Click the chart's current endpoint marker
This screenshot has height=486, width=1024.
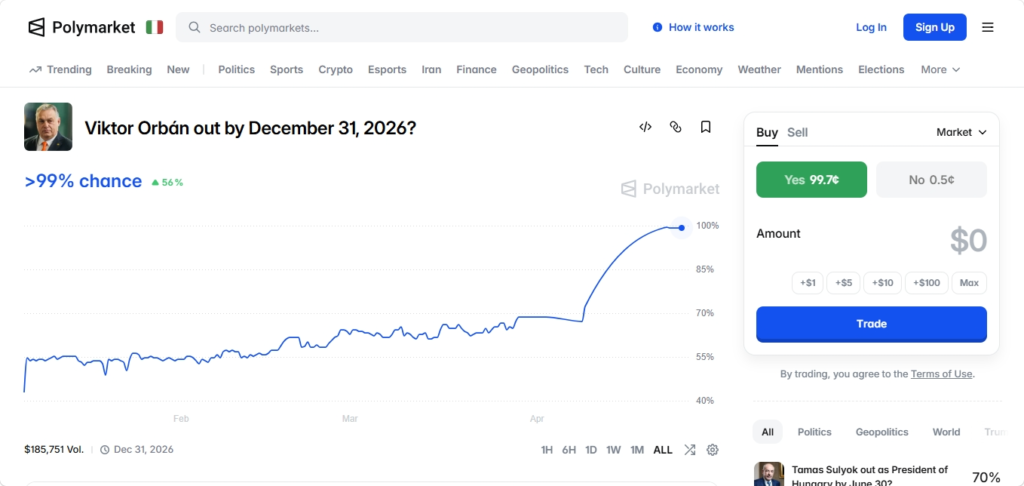(681, 228)
